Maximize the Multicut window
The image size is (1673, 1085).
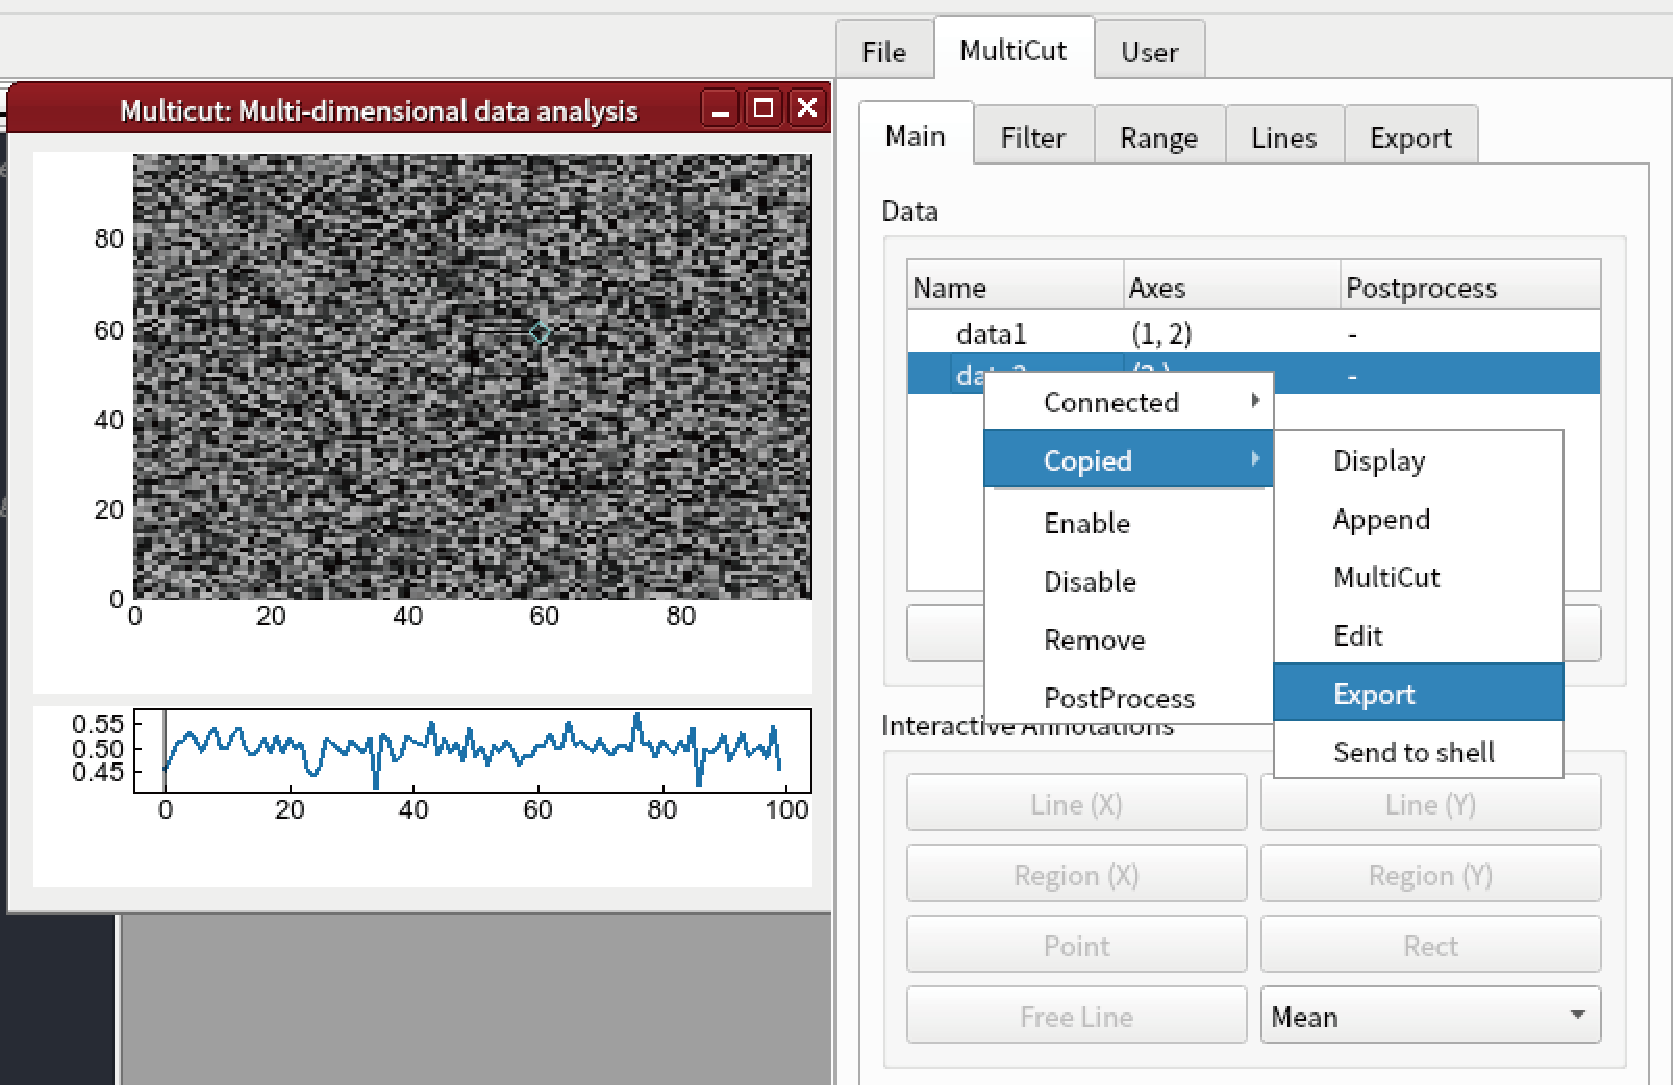click(x=763, y=108)
